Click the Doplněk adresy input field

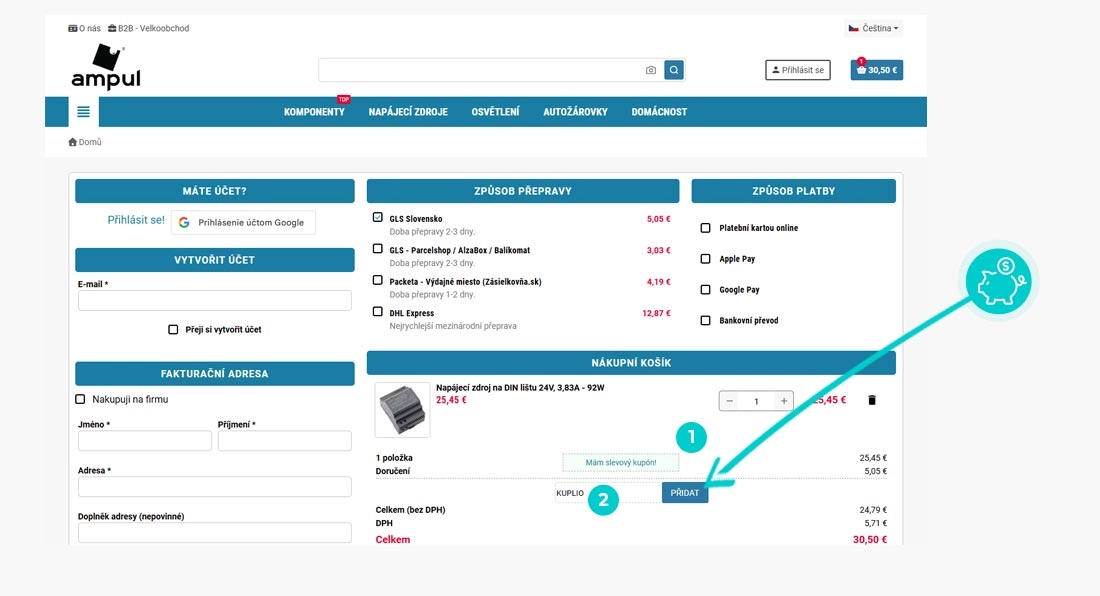(215, 532)
